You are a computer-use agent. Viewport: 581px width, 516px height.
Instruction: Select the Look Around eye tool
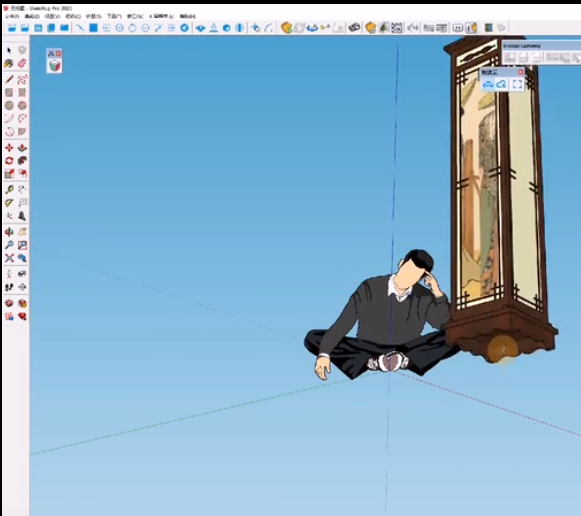coord(22,274)
